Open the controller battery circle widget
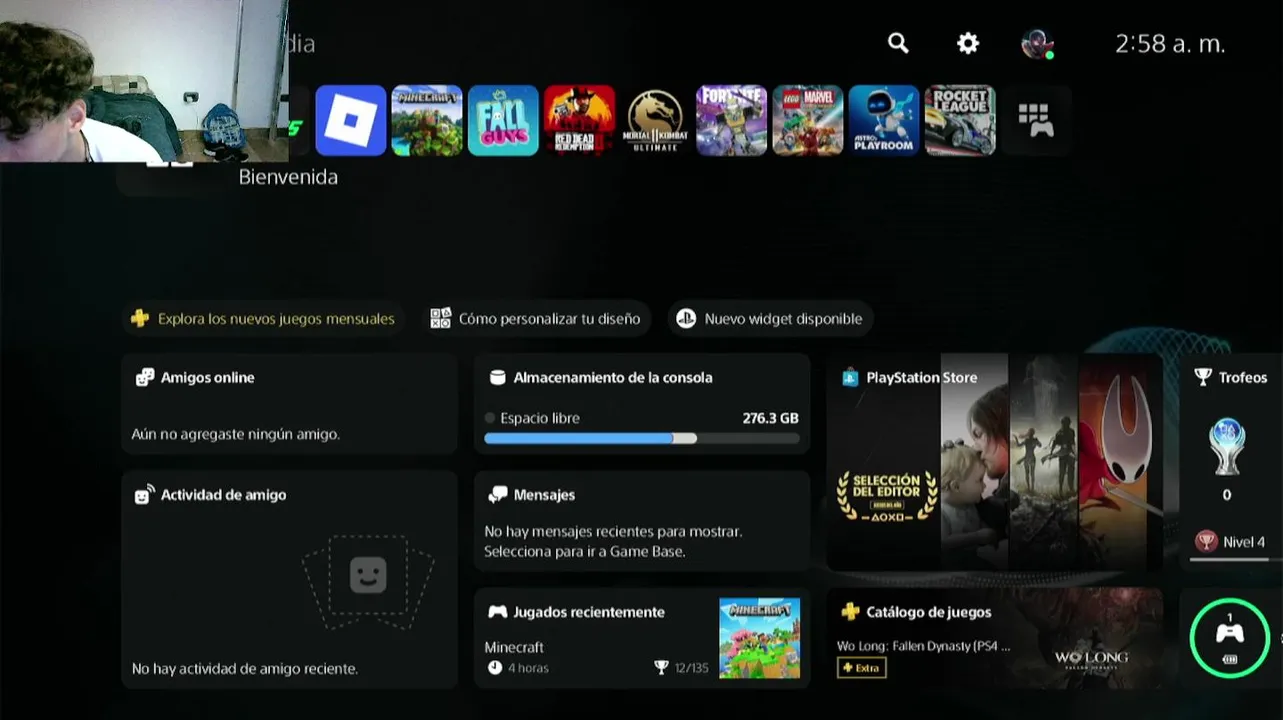Screen dimensions: 1283x720 (1229, 637)
